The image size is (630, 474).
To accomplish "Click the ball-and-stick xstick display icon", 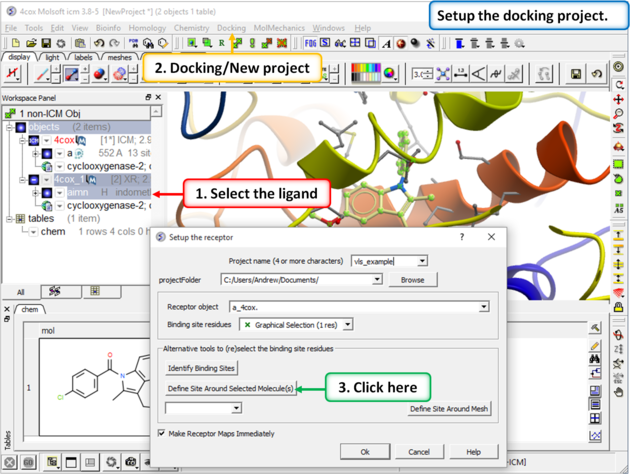I will coord(72,74).
